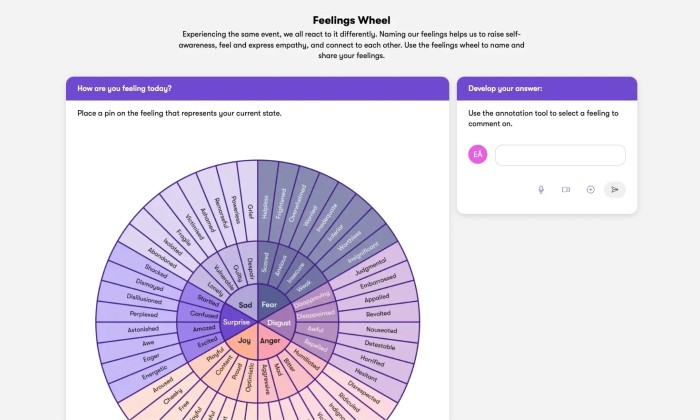Choose the Disgust core feeling segment

pos(278,323)
